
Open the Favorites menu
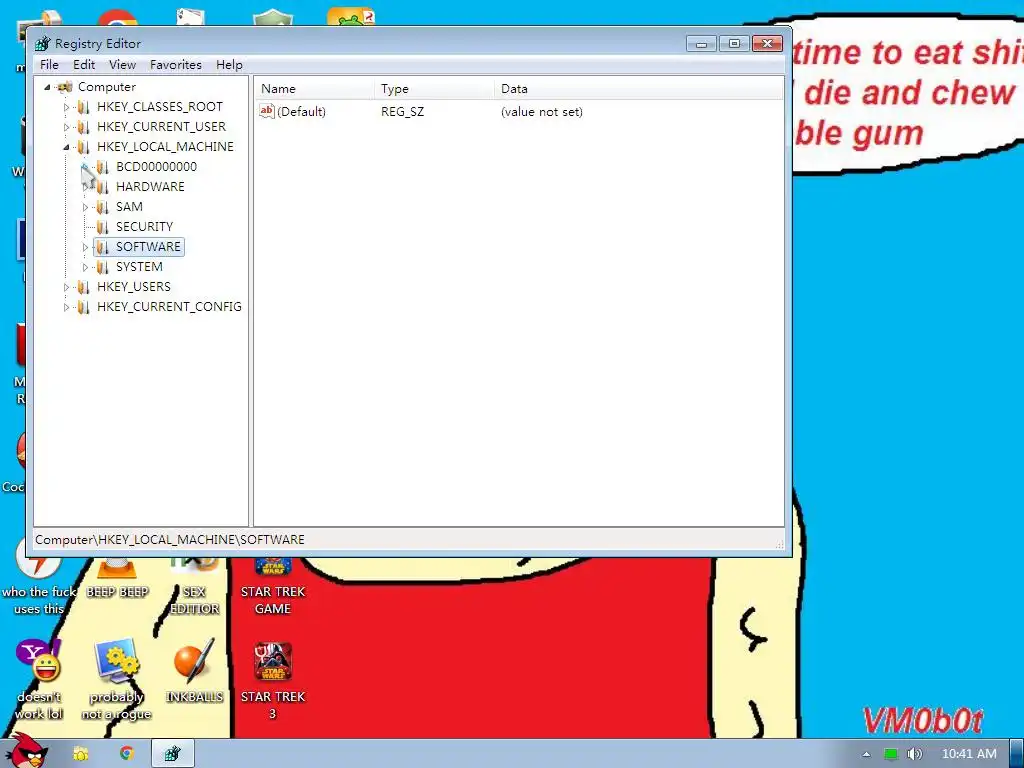[176, 65]
